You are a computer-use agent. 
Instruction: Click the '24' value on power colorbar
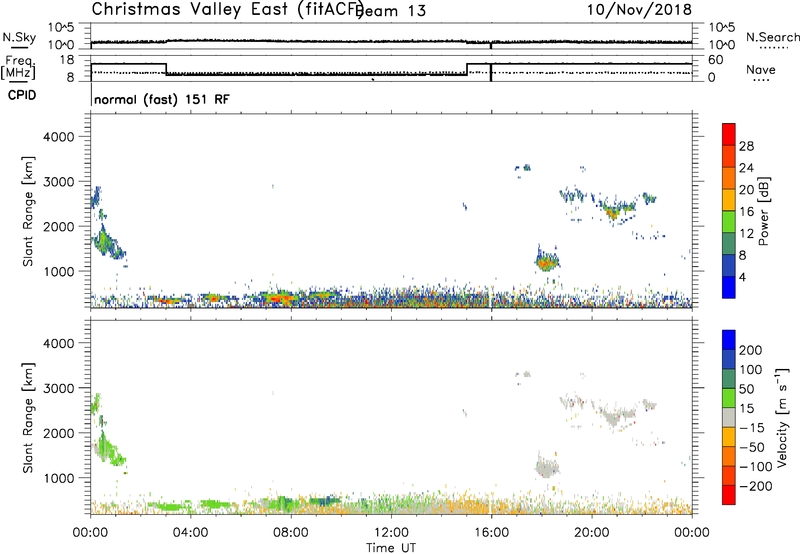point(746,168)
